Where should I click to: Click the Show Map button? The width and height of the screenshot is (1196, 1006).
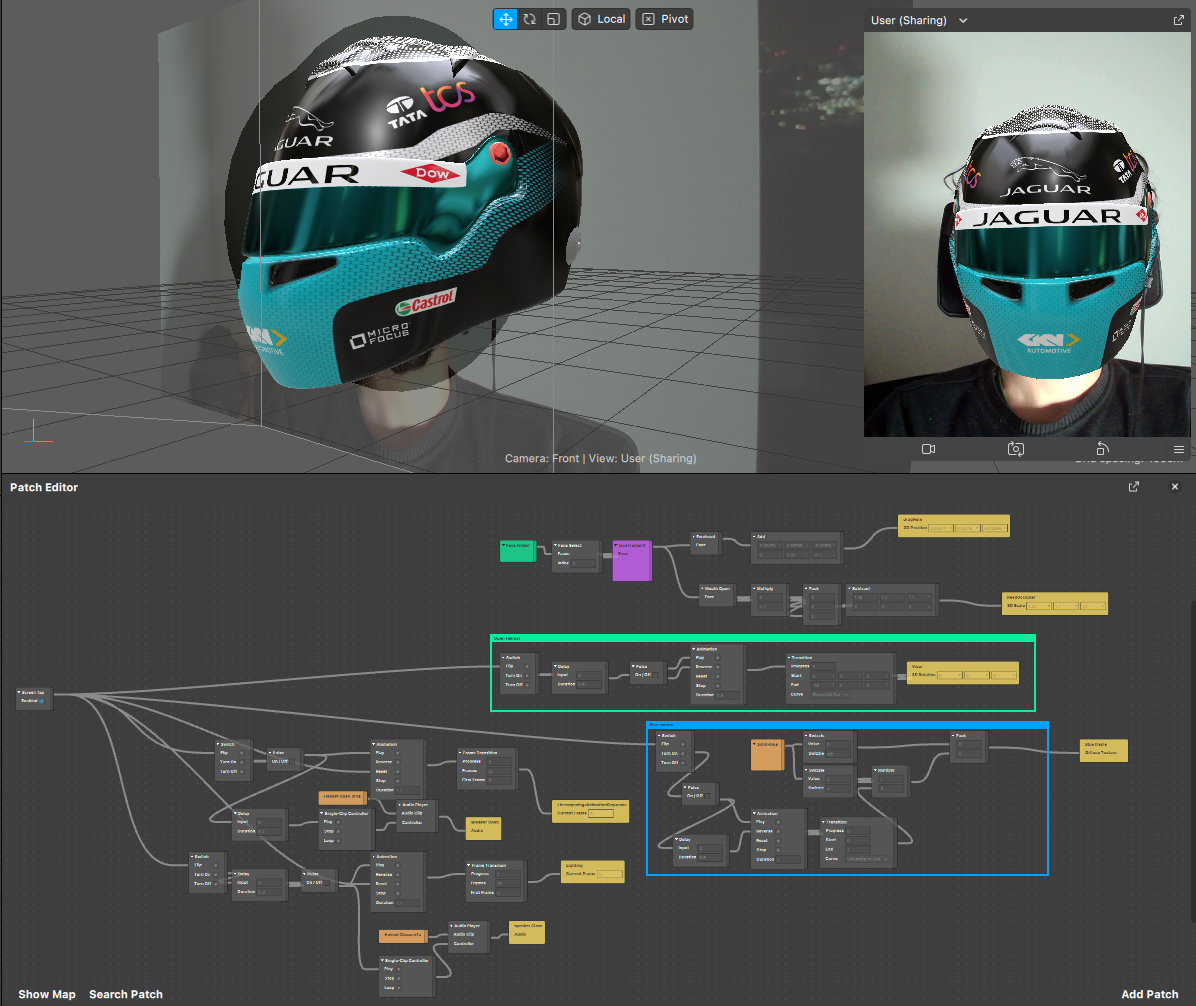(x=47, y=994)
